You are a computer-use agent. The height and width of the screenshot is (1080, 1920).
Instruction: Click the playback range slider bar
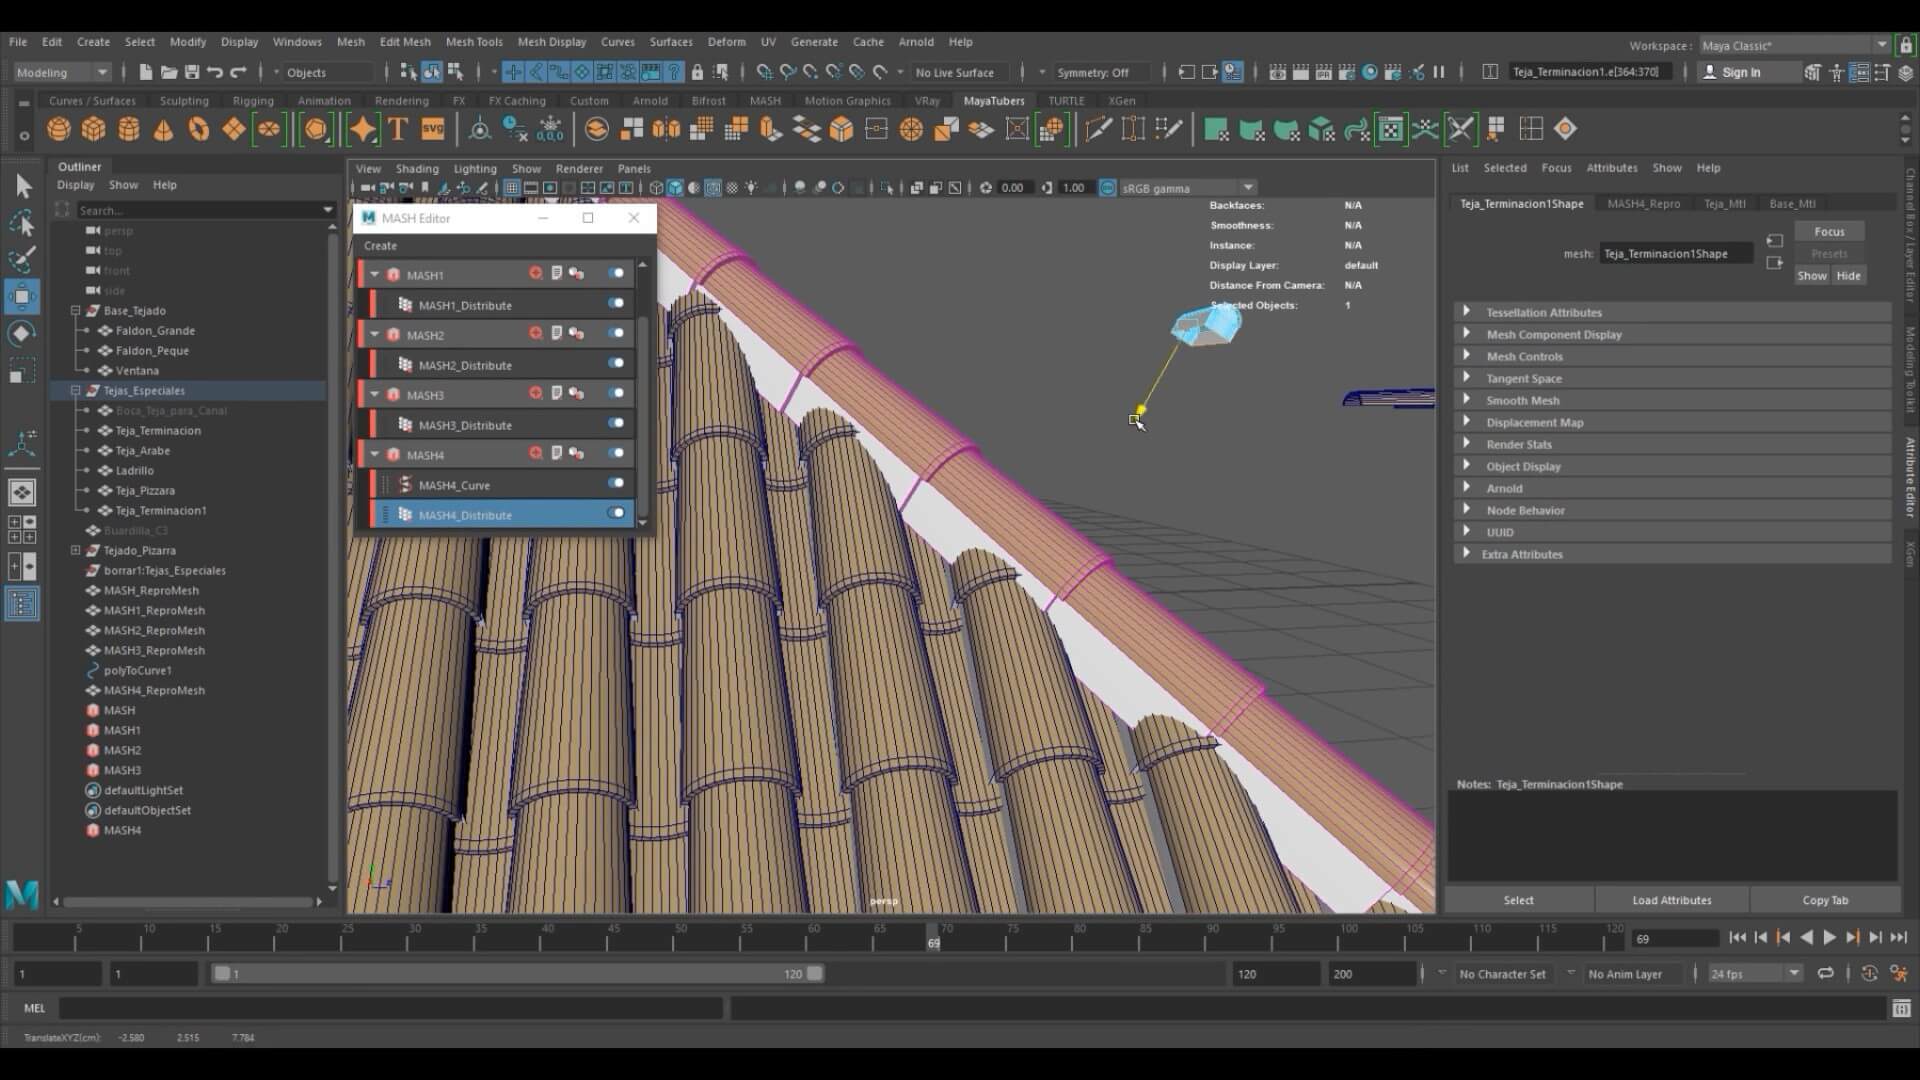[x=515, y=973]
